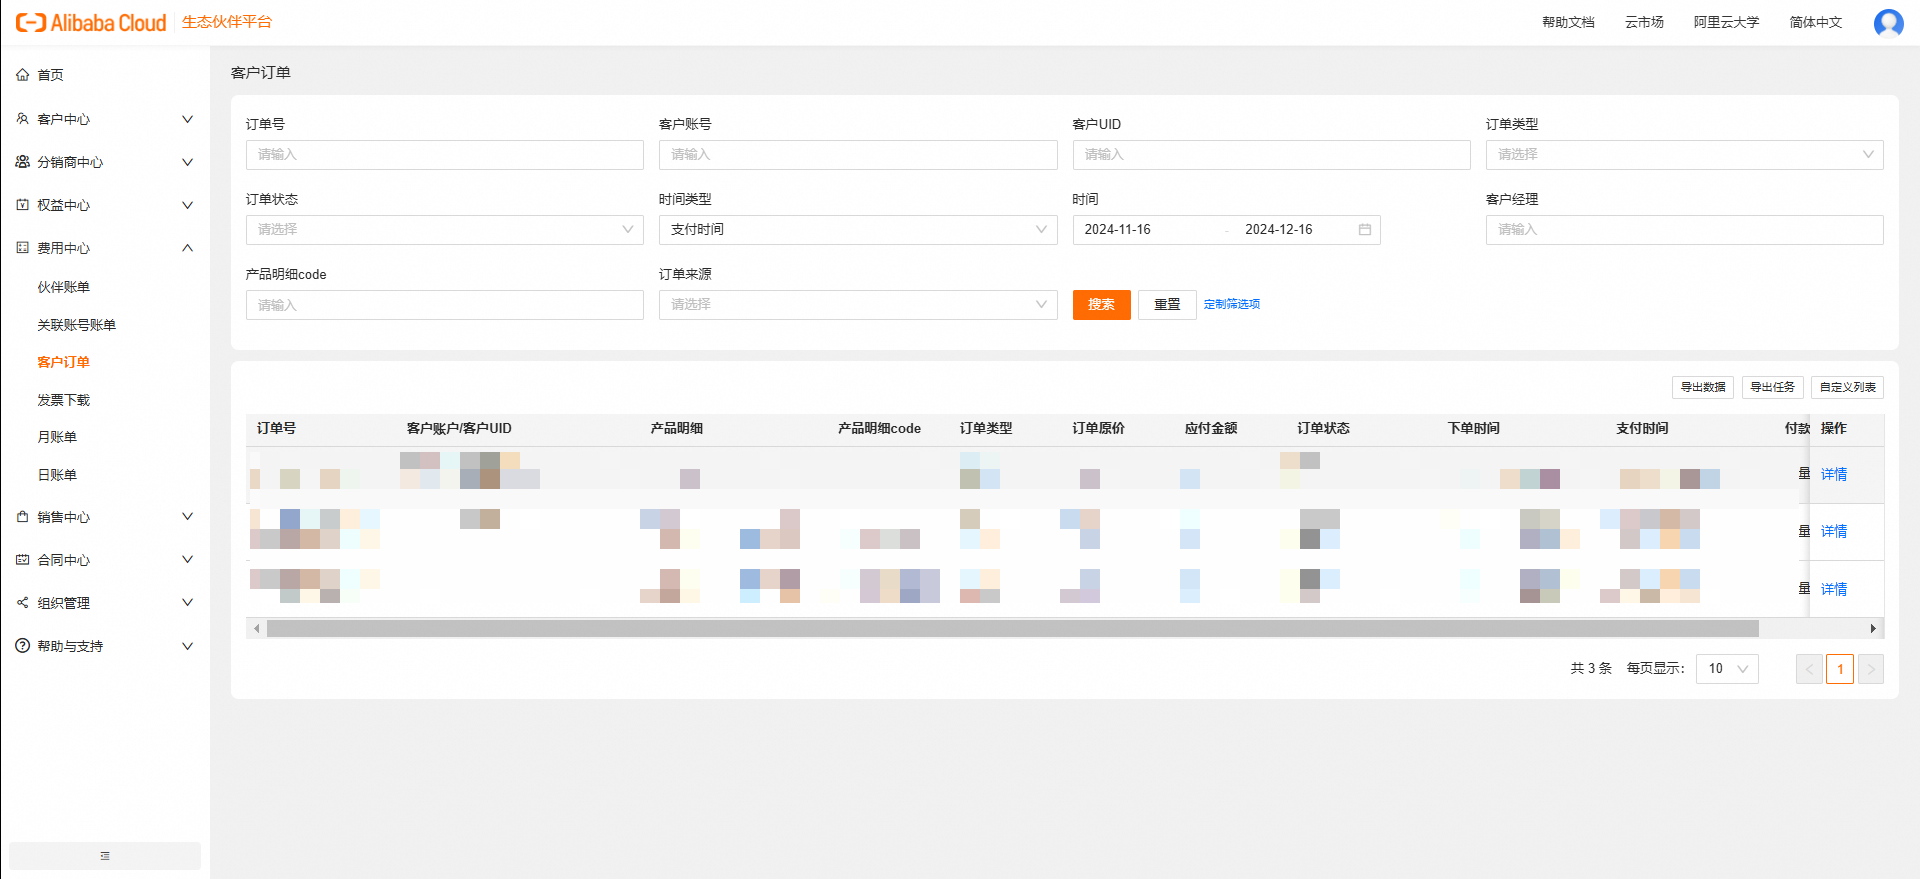Open 月账单 in the sidebar
The image size is (1920, 879).
tap(57, 437)
